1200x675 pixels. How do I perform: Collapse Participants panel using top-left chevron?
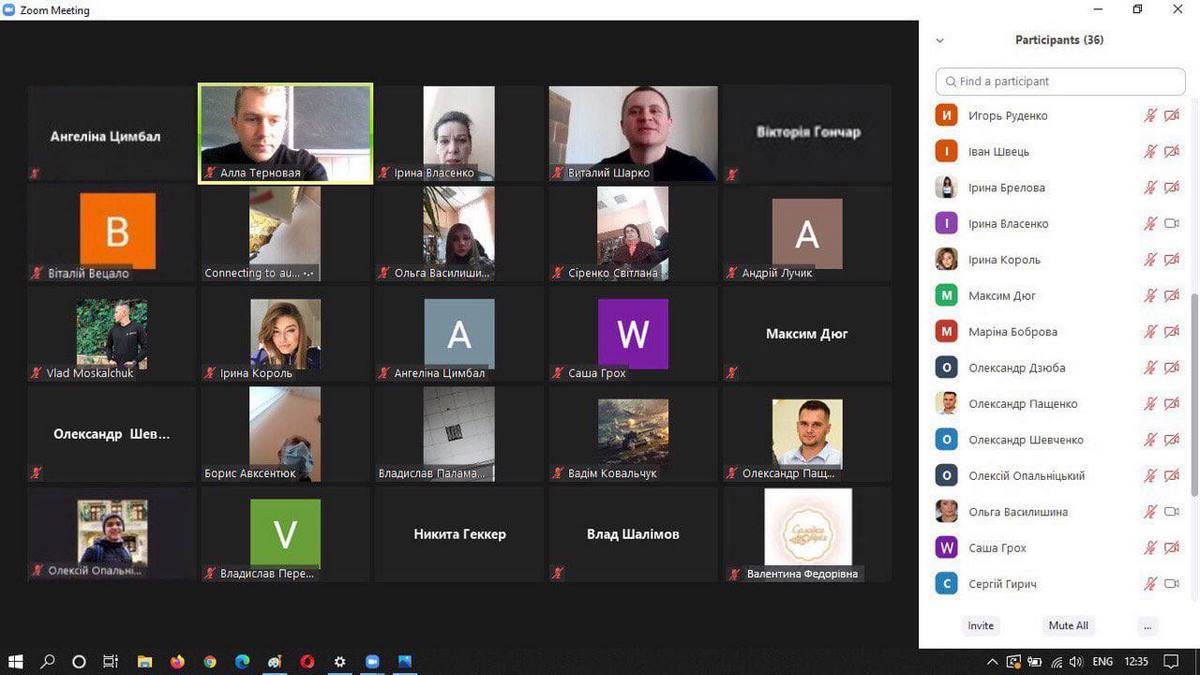939,41
